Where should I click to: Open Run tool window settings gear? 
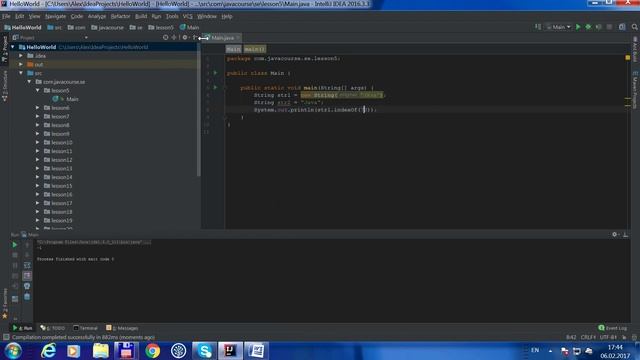pyautogui.click(x=615, y=235)
